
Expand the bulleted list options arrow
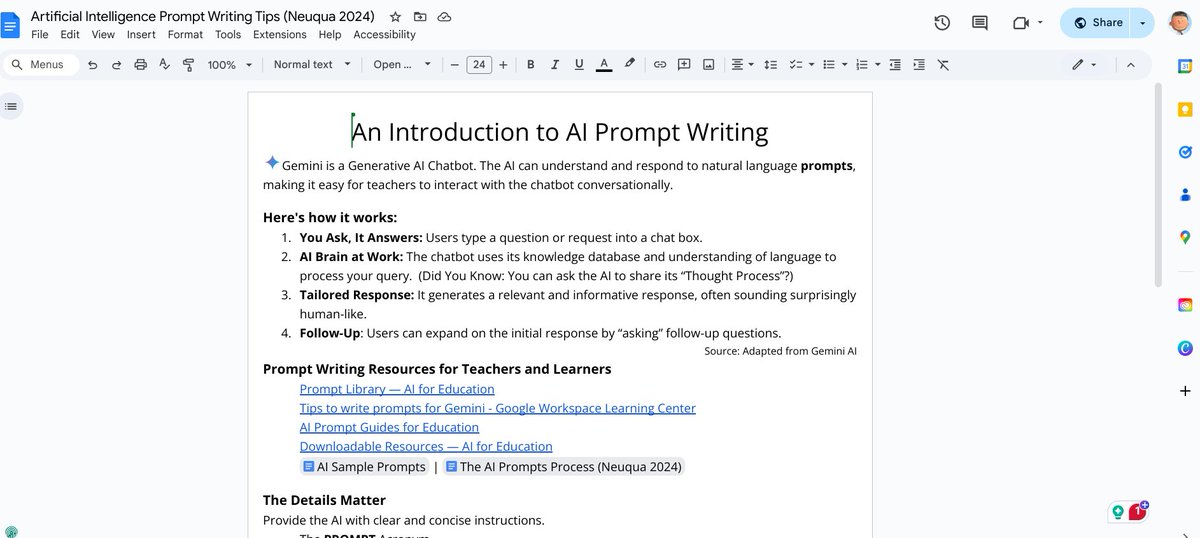pos(844,64)
